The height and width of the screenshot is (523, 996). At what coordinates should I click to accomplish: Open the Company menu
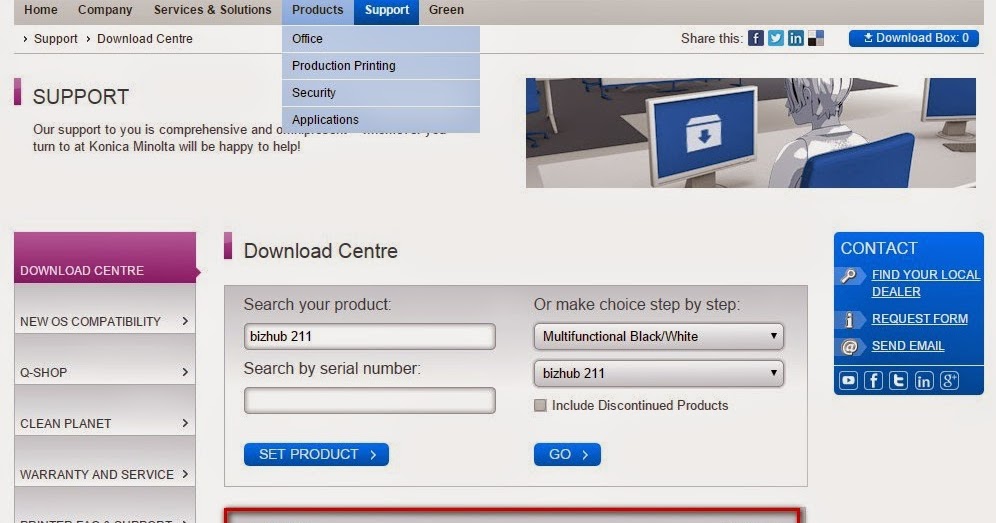click(x=105, y=10)
